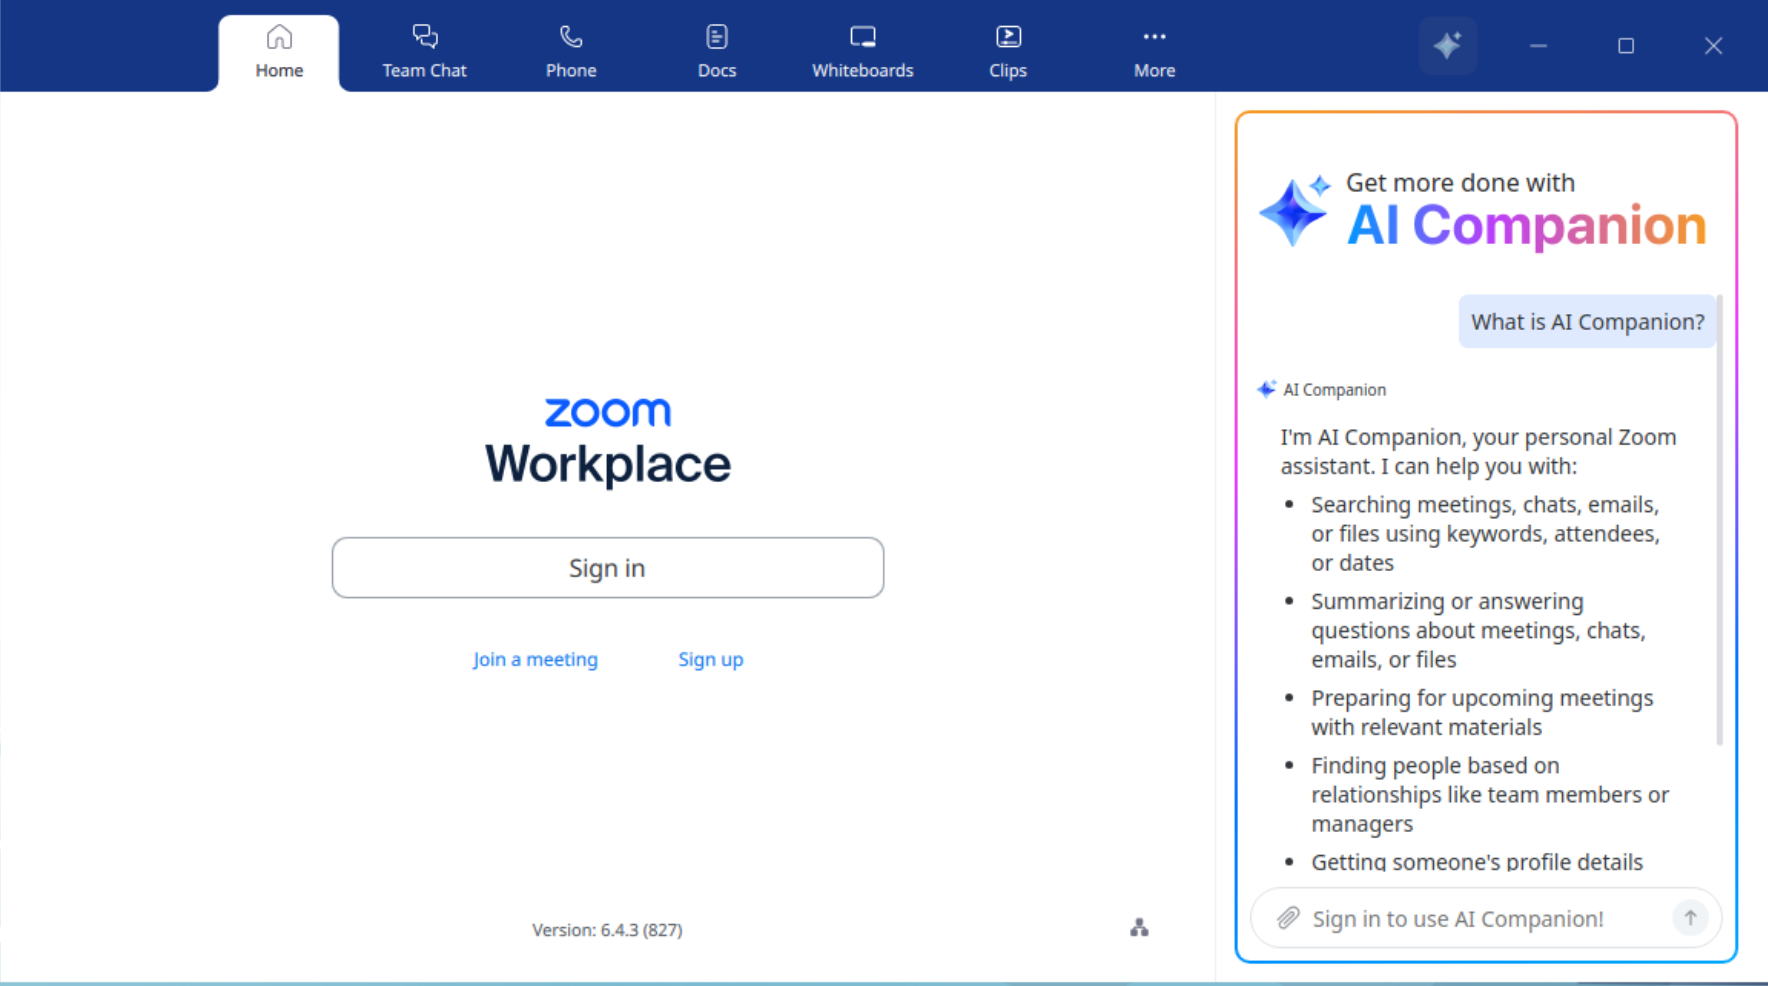Click the small sparkle beside the AI Companion reply
This screenshot has height=986, width=1768.
(x=1267, y=388)
